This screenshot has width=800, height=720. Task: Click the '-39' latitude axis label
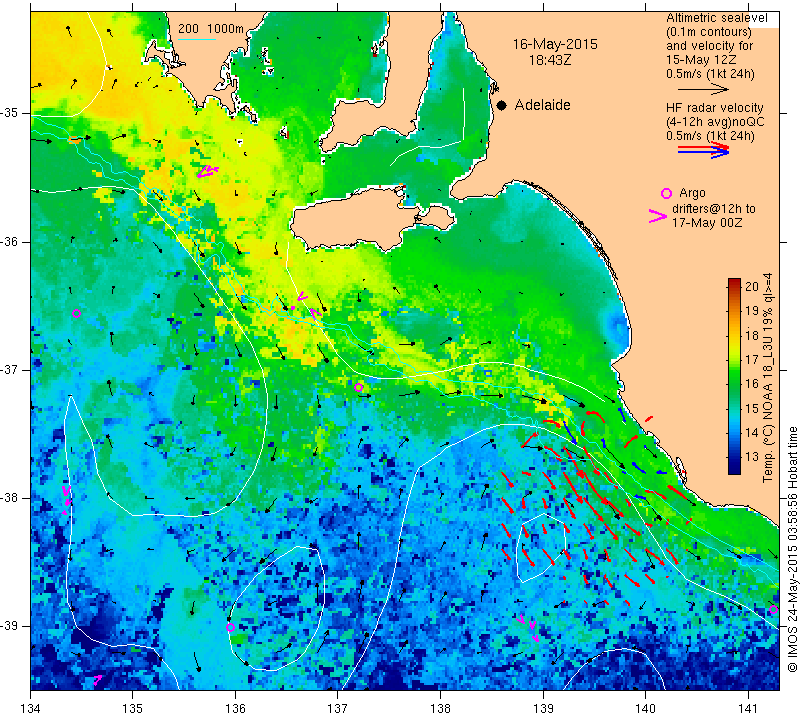[x=10, y=625]
